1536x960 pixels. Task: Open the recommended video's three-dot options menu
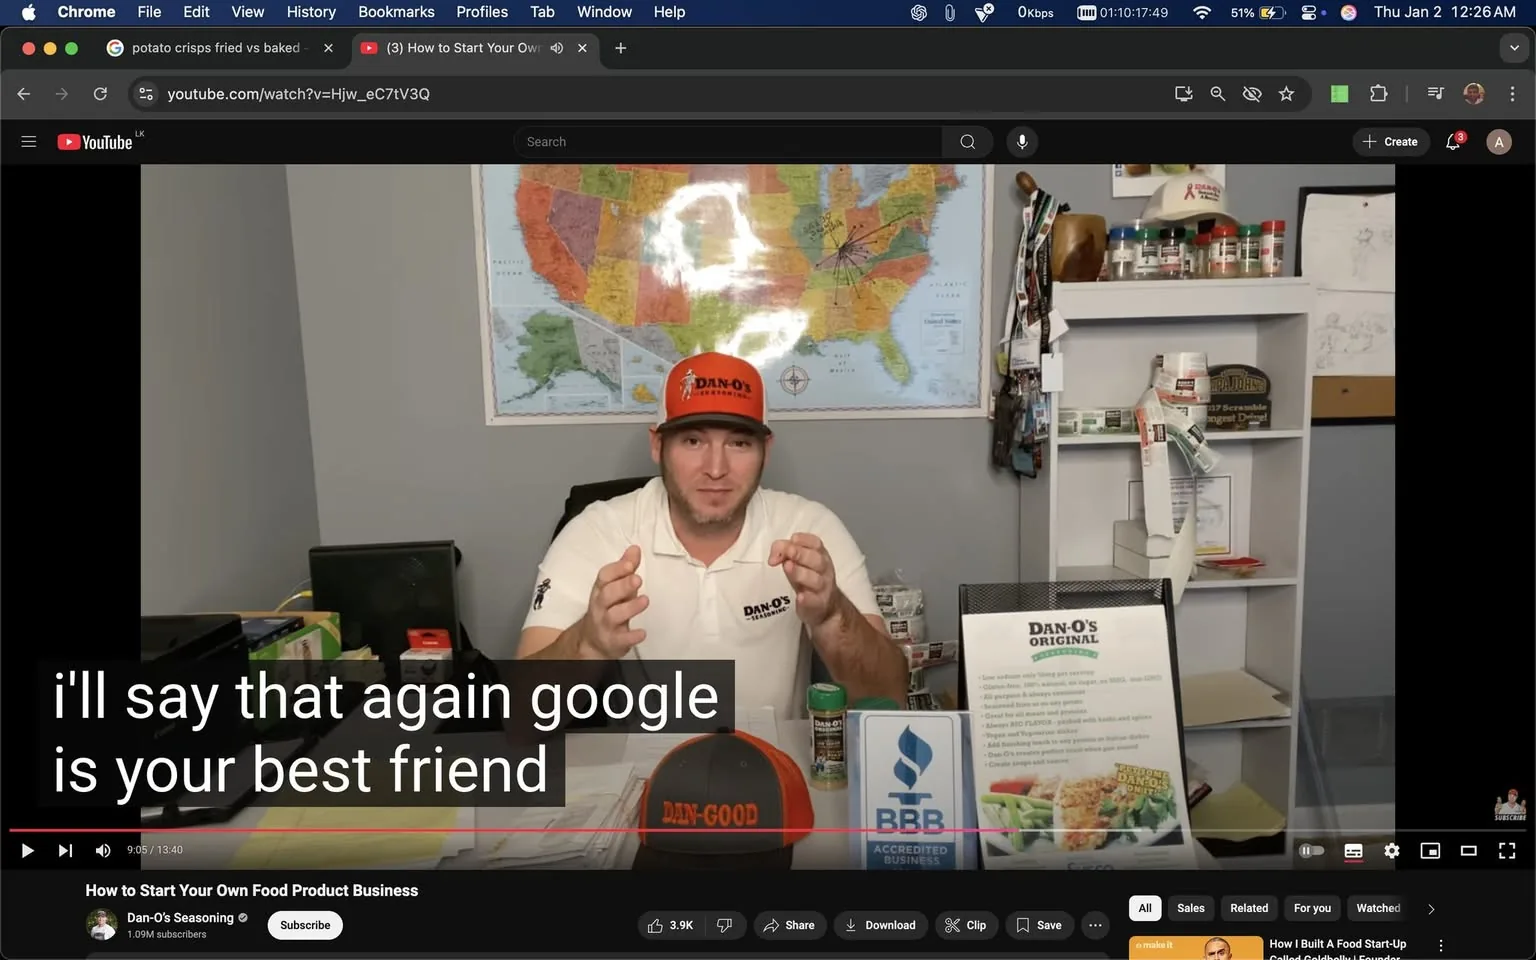(x=1440, y=944)
